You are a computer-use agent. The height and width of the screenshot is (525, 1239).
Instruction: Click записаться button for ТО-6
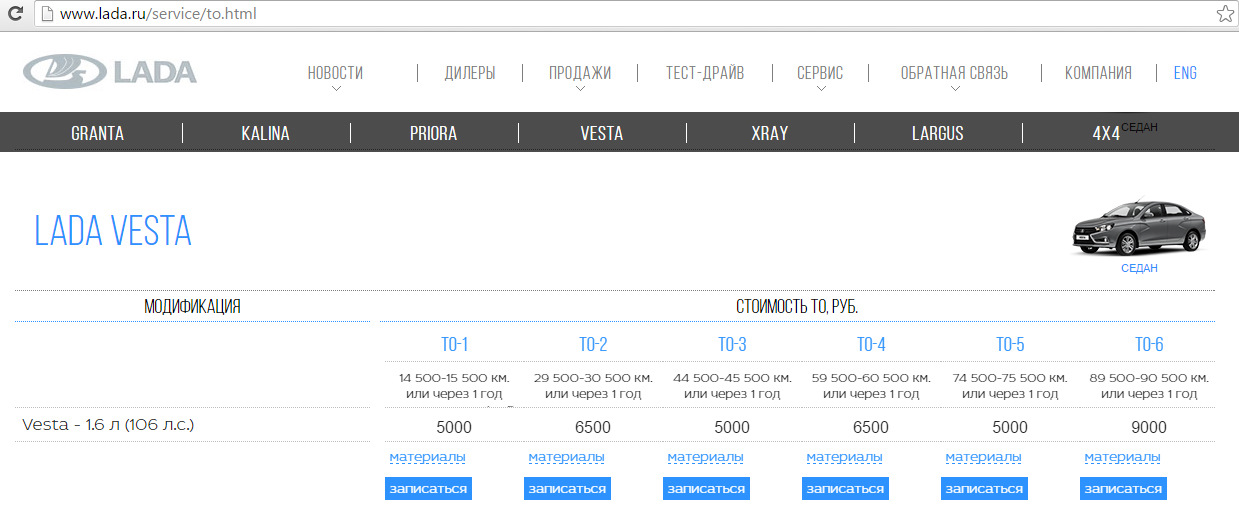1123,488
